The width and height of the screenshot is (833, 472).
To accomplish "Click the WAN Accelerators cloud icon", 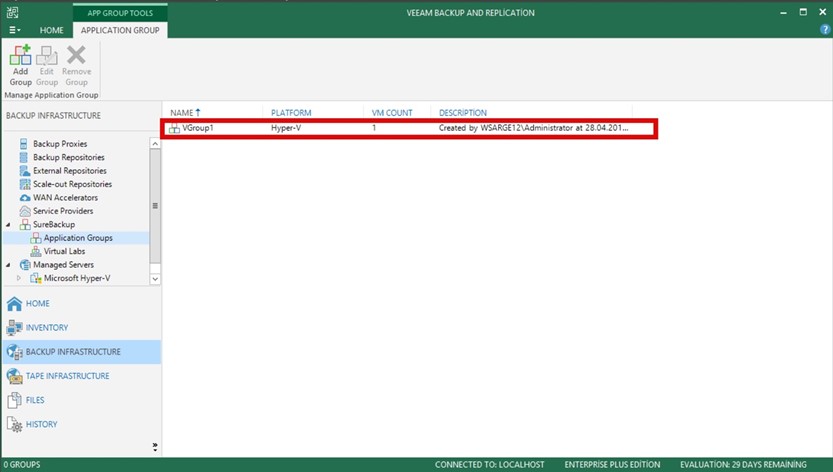I will click(24, 198).
